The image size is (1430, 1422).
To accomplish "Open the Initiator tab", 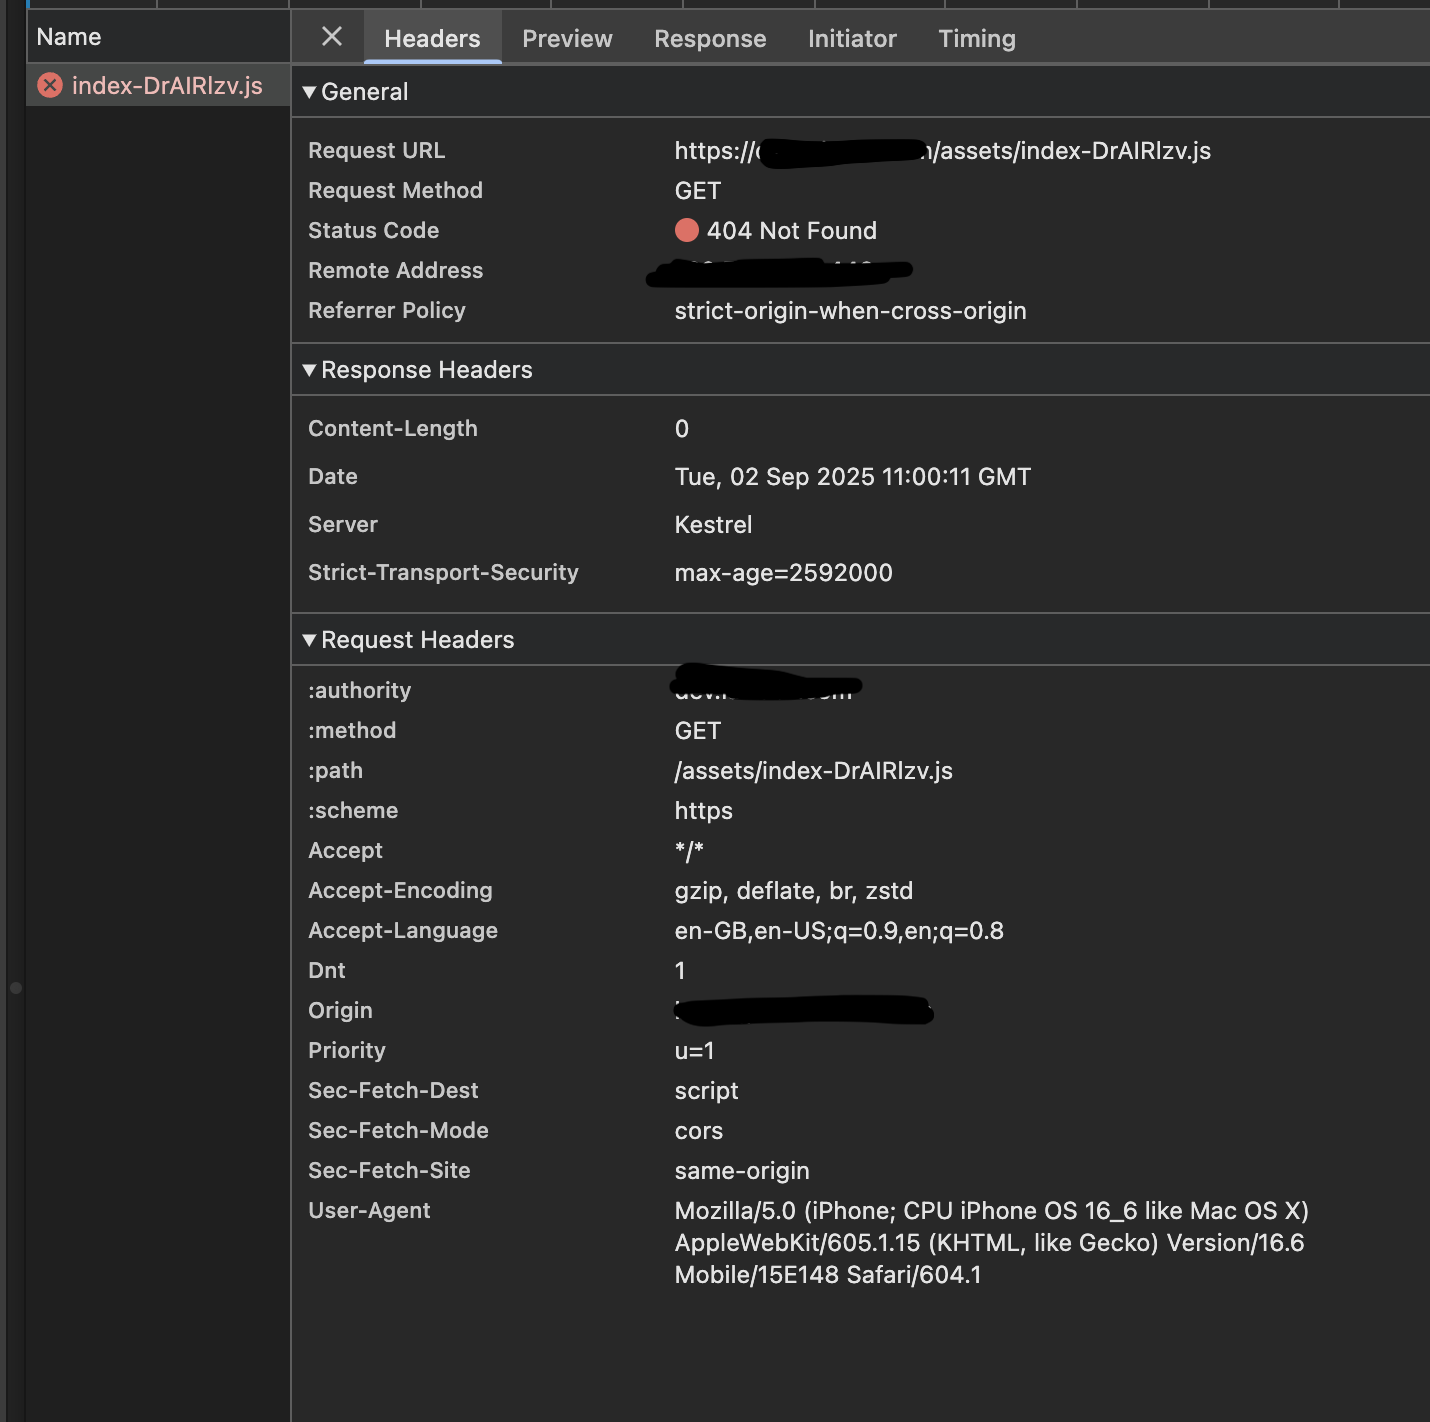I will [x=852, y=39].
